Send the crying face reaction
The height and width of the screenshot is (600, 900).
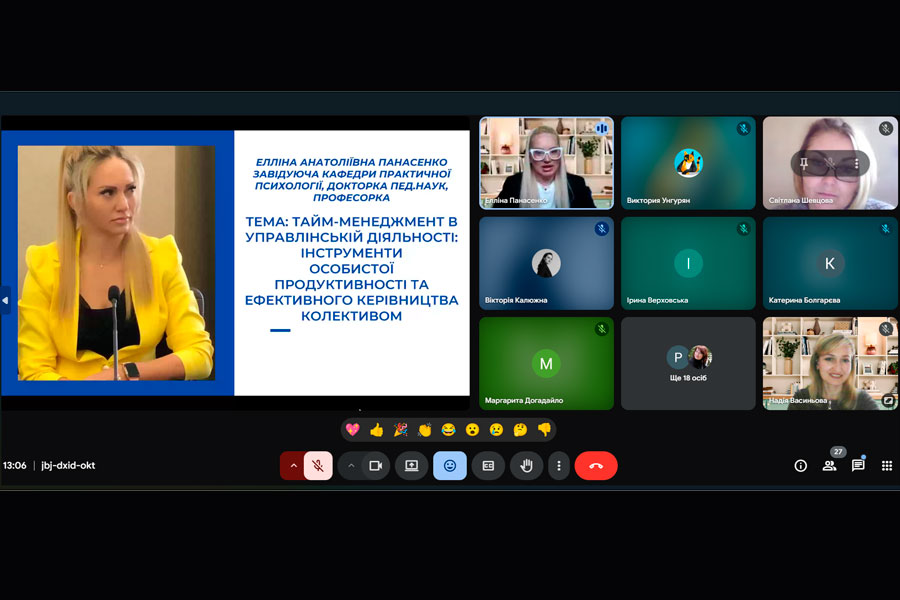click(496, 429)
